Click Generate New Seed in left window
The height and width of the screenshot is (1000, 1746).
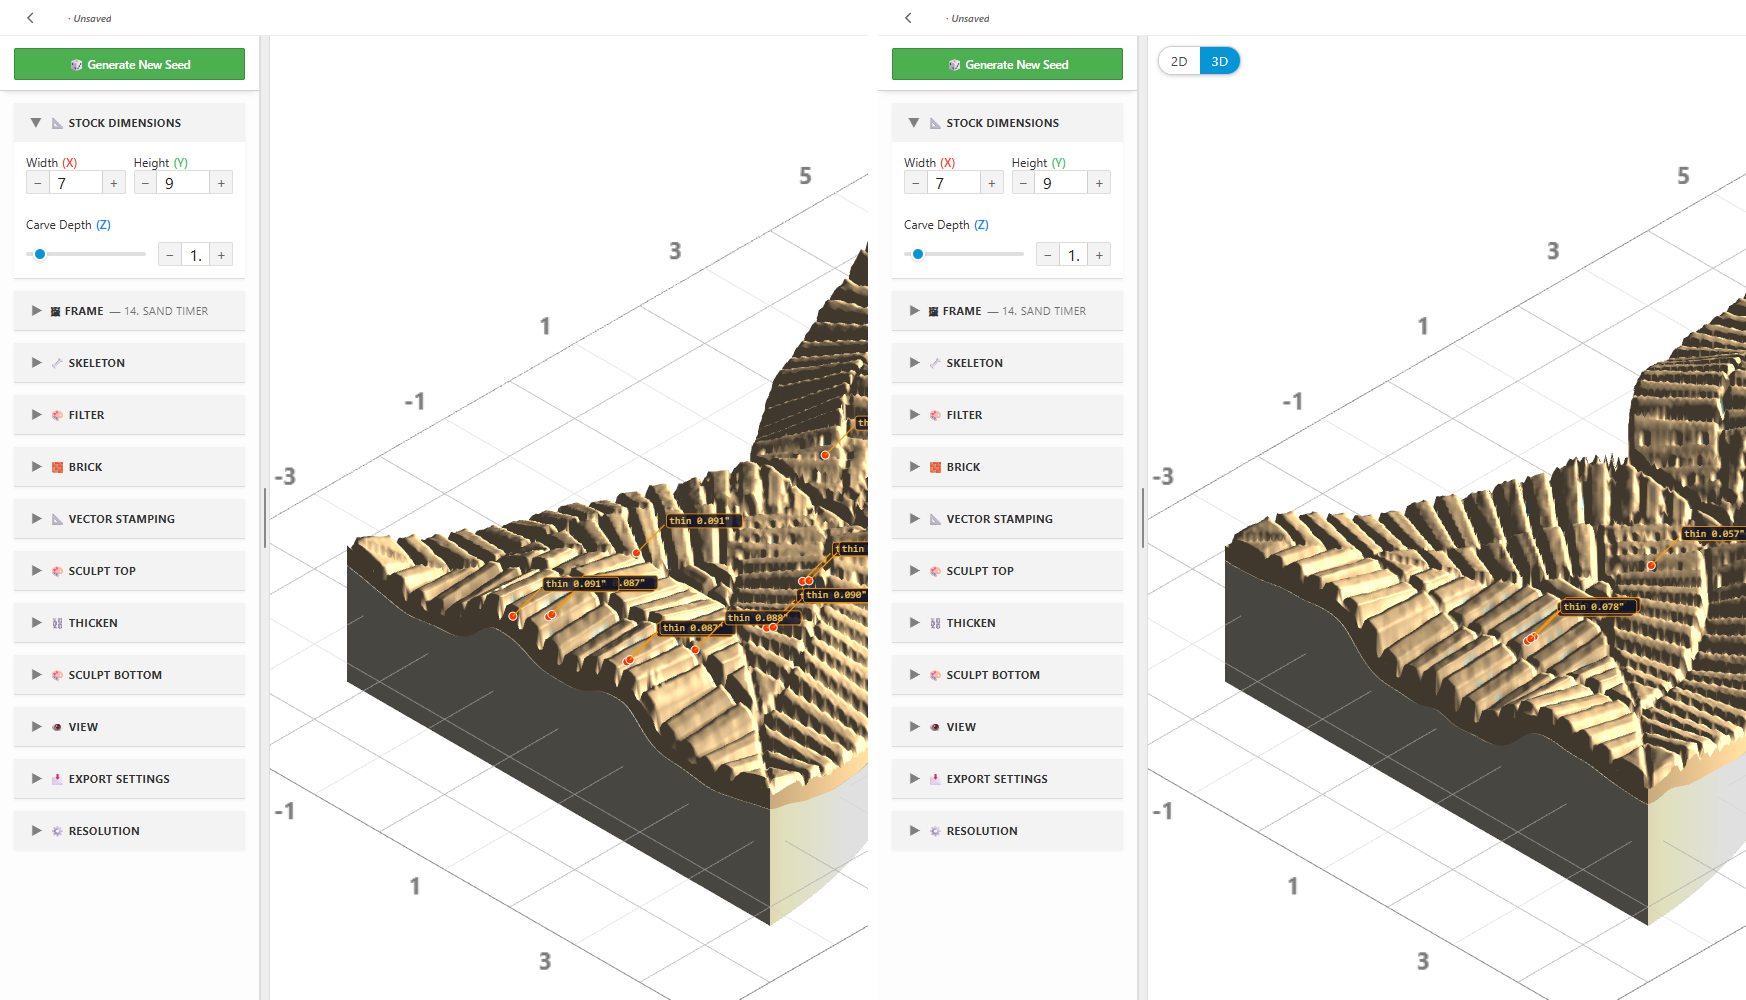pyautogui.click(x=129, y=64)
